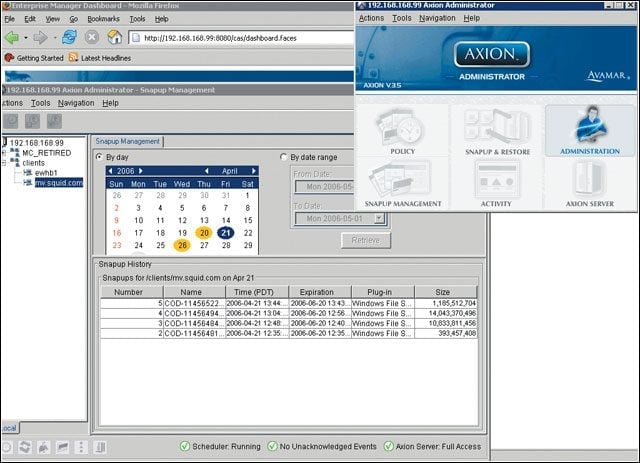Open the Forward button history dropdown

tap(55, 38)
